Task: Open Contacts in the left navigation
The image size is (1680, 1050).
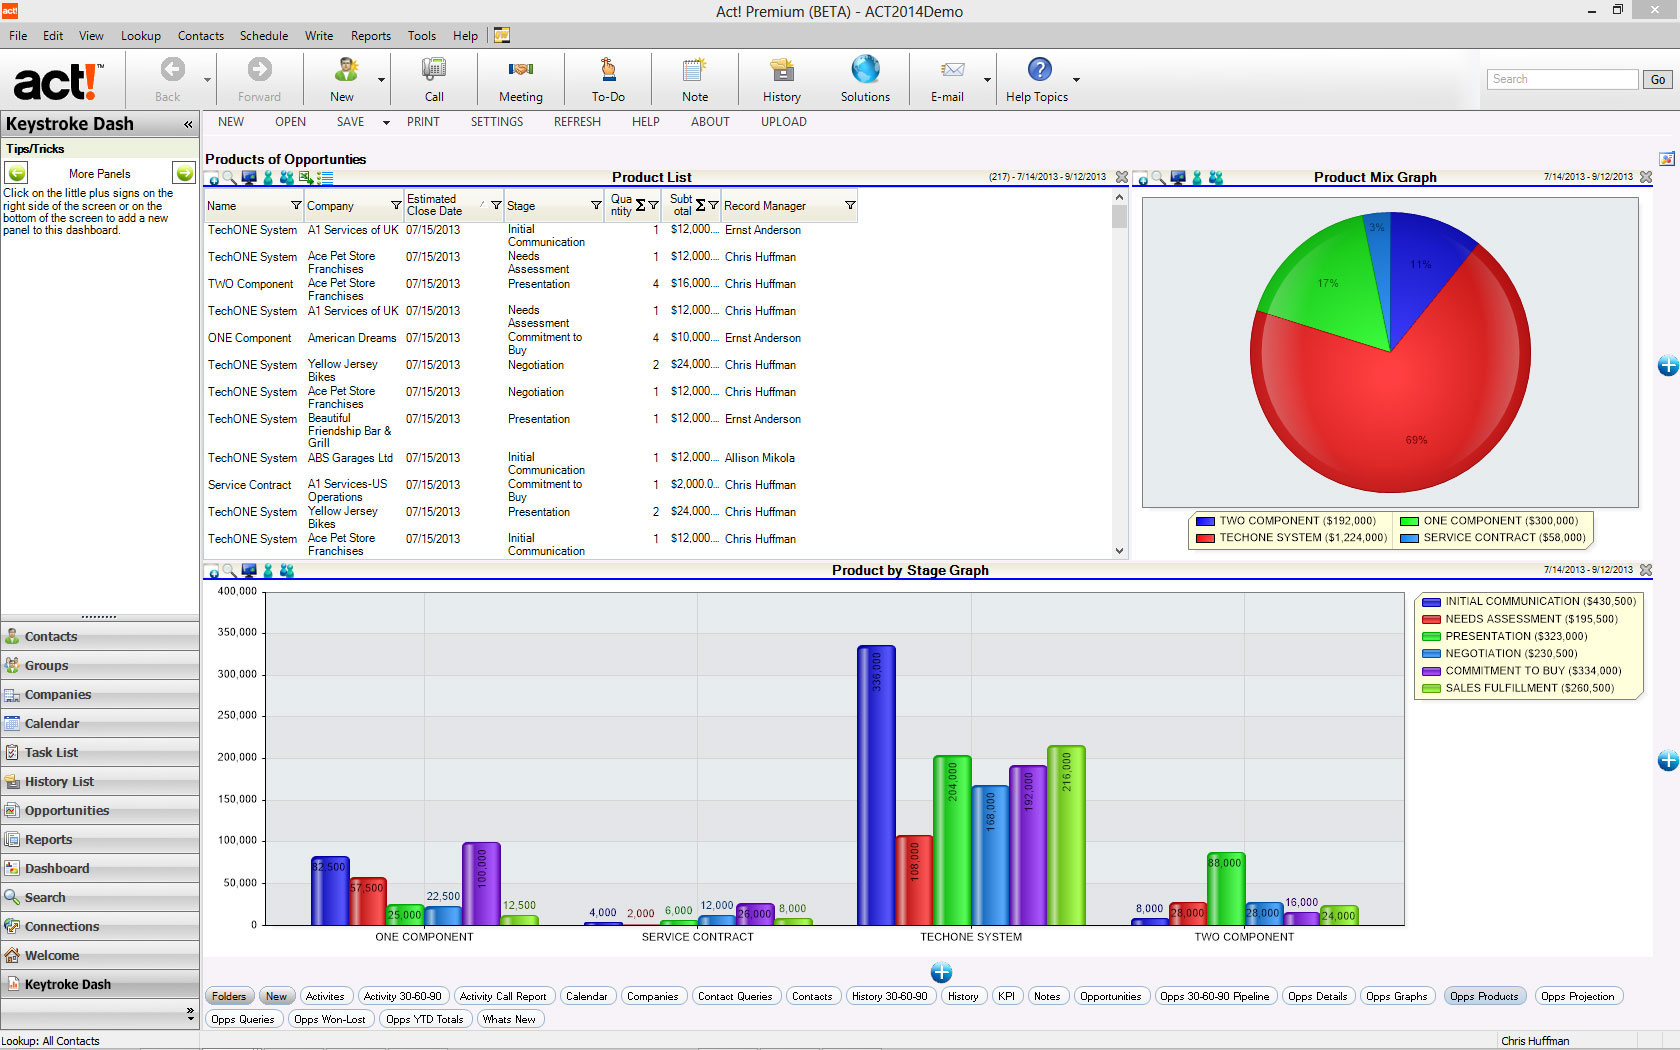Action: point(100,636)
